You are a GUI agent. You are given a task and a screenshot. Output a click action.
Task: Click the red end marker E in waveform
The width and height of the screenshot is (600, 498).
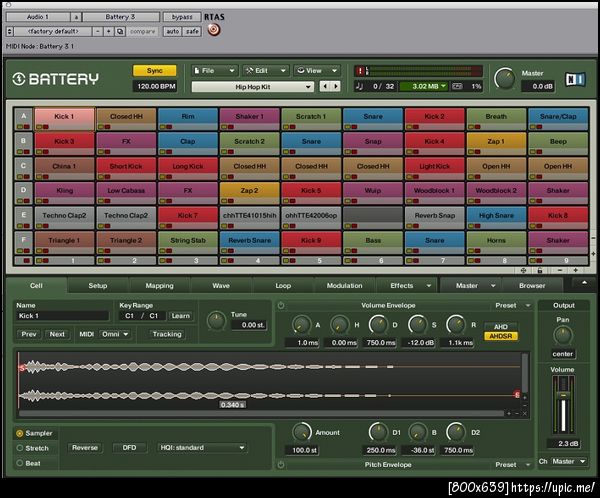[x=517, y=394]
